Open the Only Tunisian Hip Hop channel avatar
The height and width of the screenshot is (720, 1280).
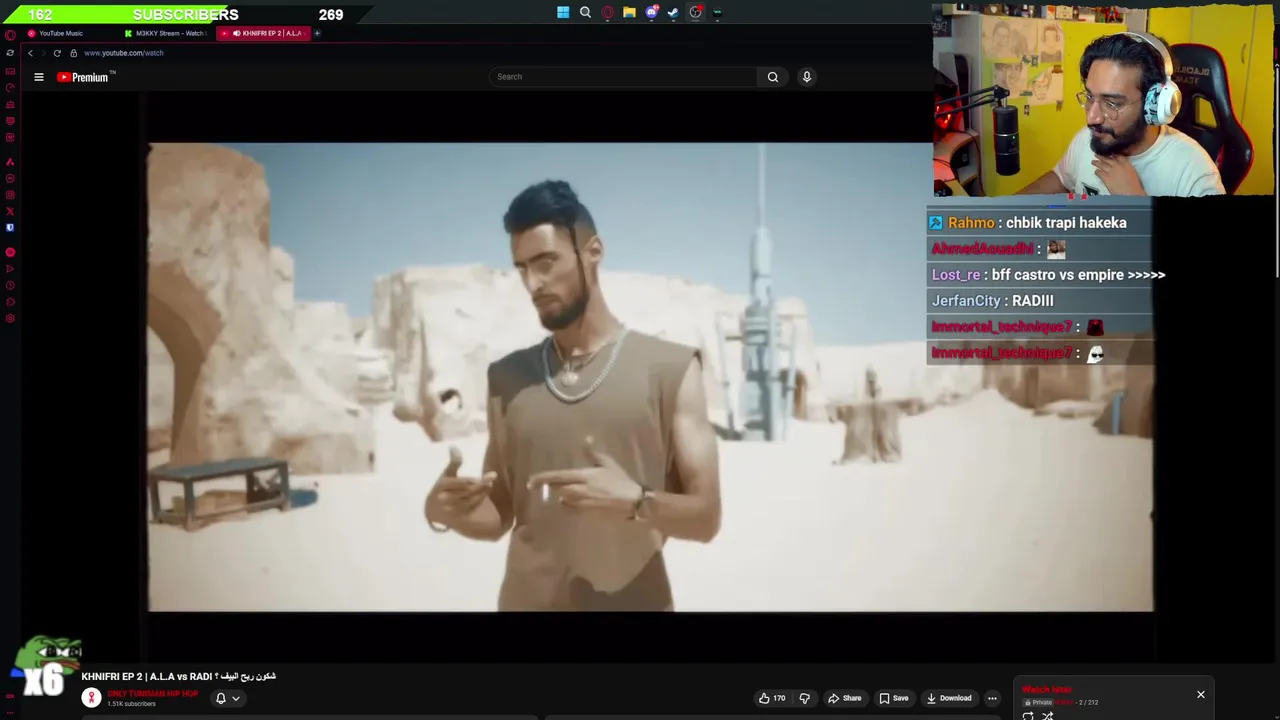pos(91,698)
